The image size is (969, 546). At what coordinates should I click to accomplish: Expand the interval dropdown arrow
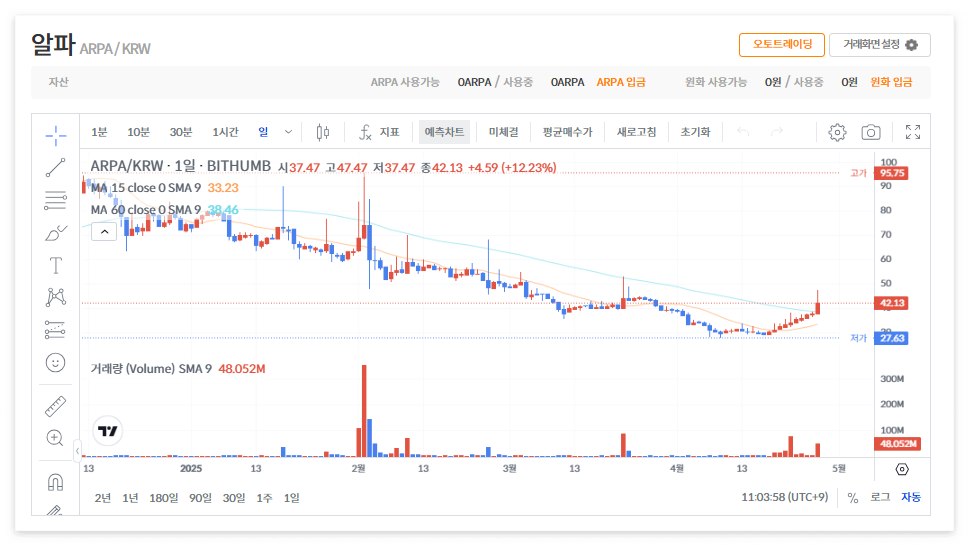pyautogui.click(x=288, y=132)
